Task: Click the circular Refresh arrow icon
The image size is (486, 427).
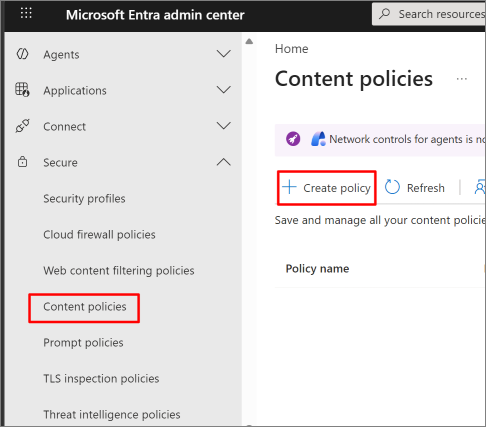Action: click(392, 187)
